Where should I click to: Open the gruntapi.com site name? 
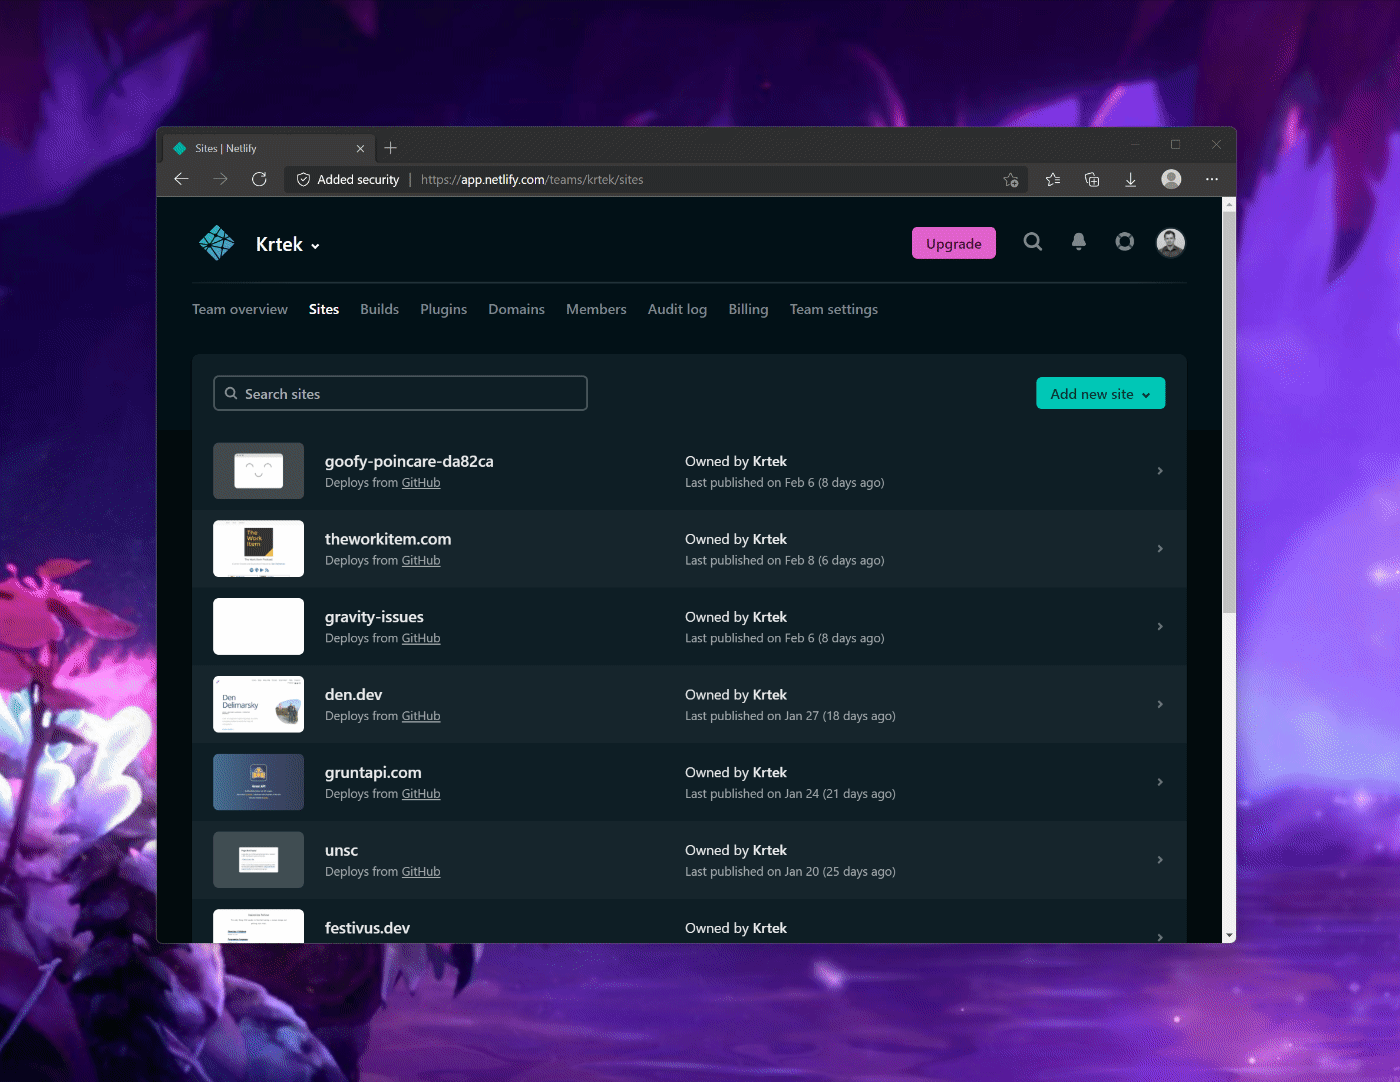[x=373, y=773]
